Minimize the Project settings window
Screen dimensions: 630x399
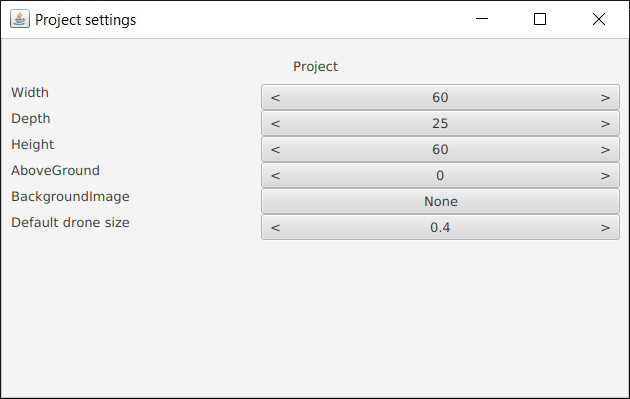482,19
